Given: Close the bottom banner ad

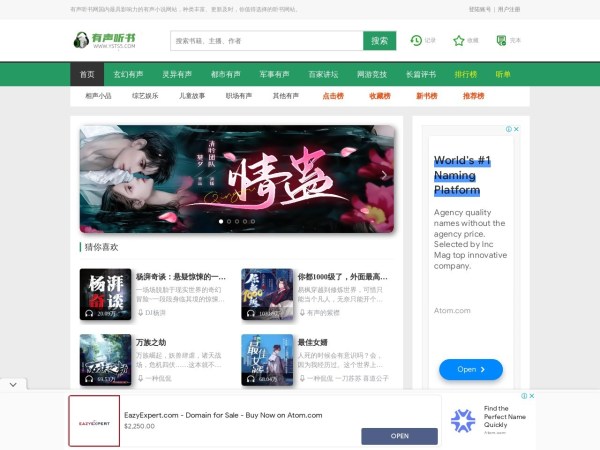Looking at the screenshot, I should tap(532, 396).
